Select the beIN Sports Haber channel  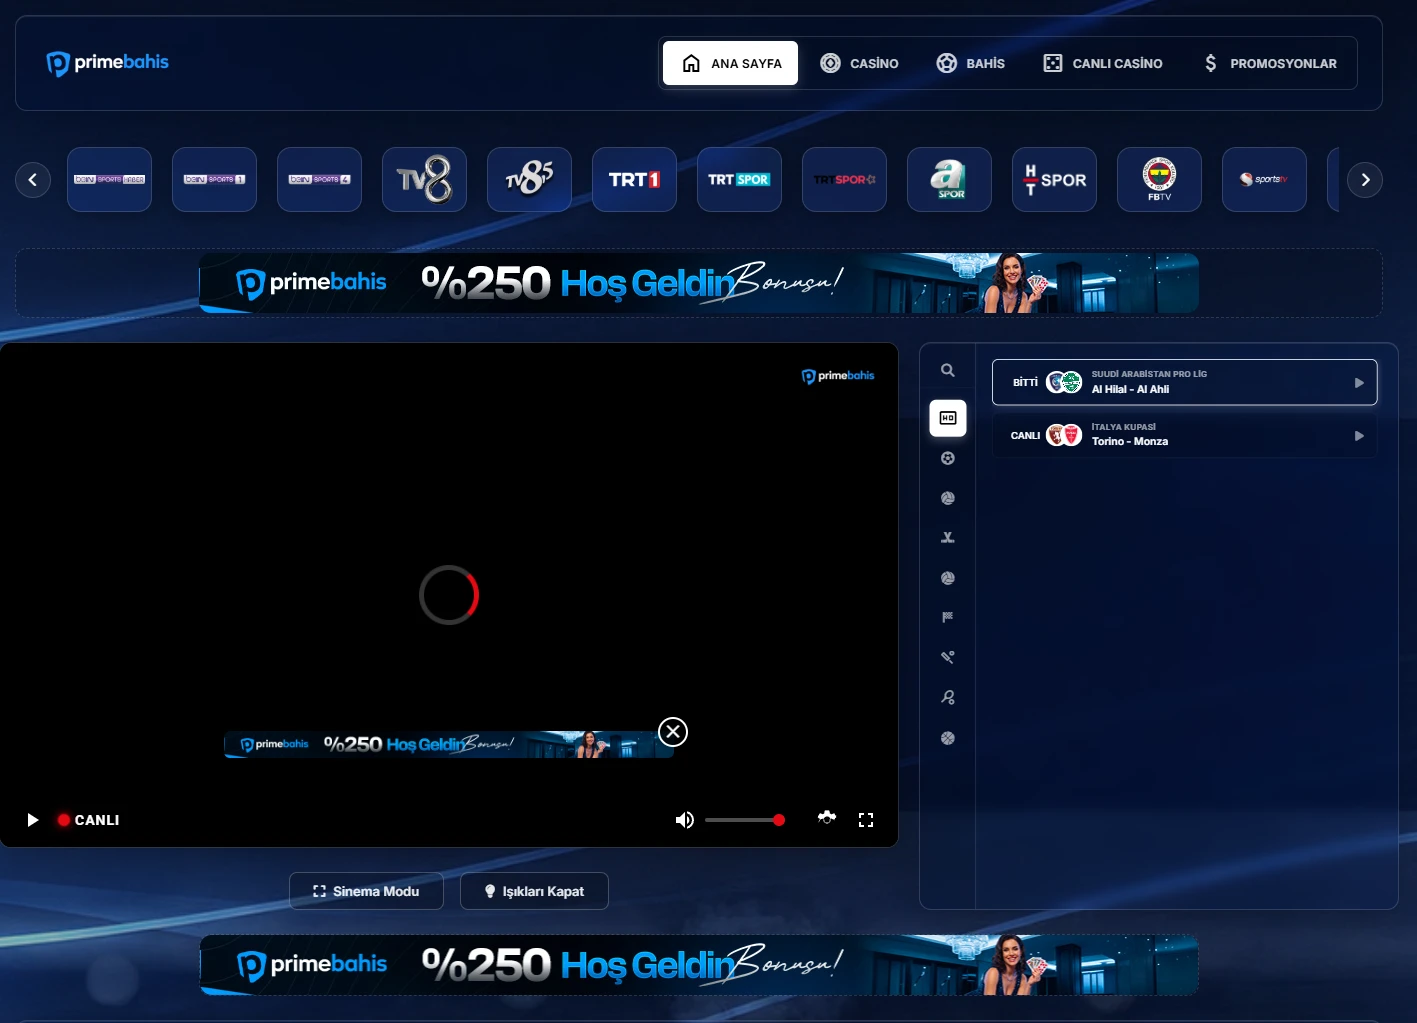pyautogui.click(x=109, y=180)
